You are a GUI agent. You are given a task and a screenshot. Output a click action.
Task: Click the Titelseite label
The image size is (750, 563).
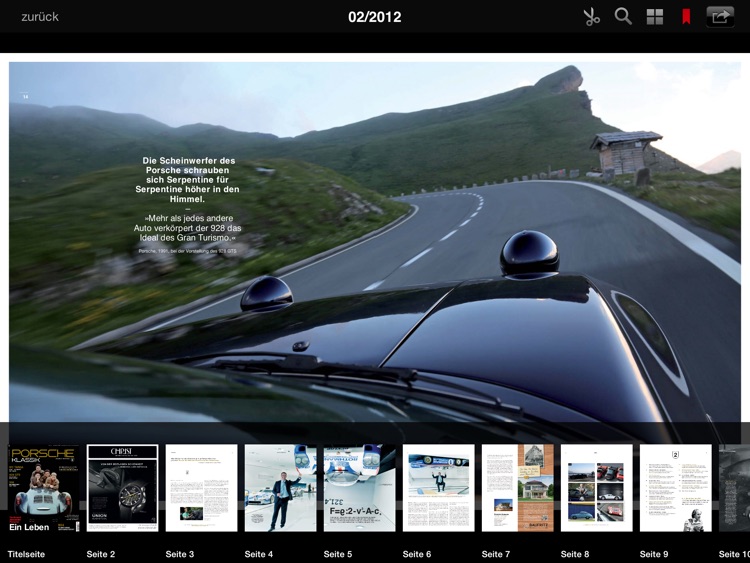tap(26, 554)
